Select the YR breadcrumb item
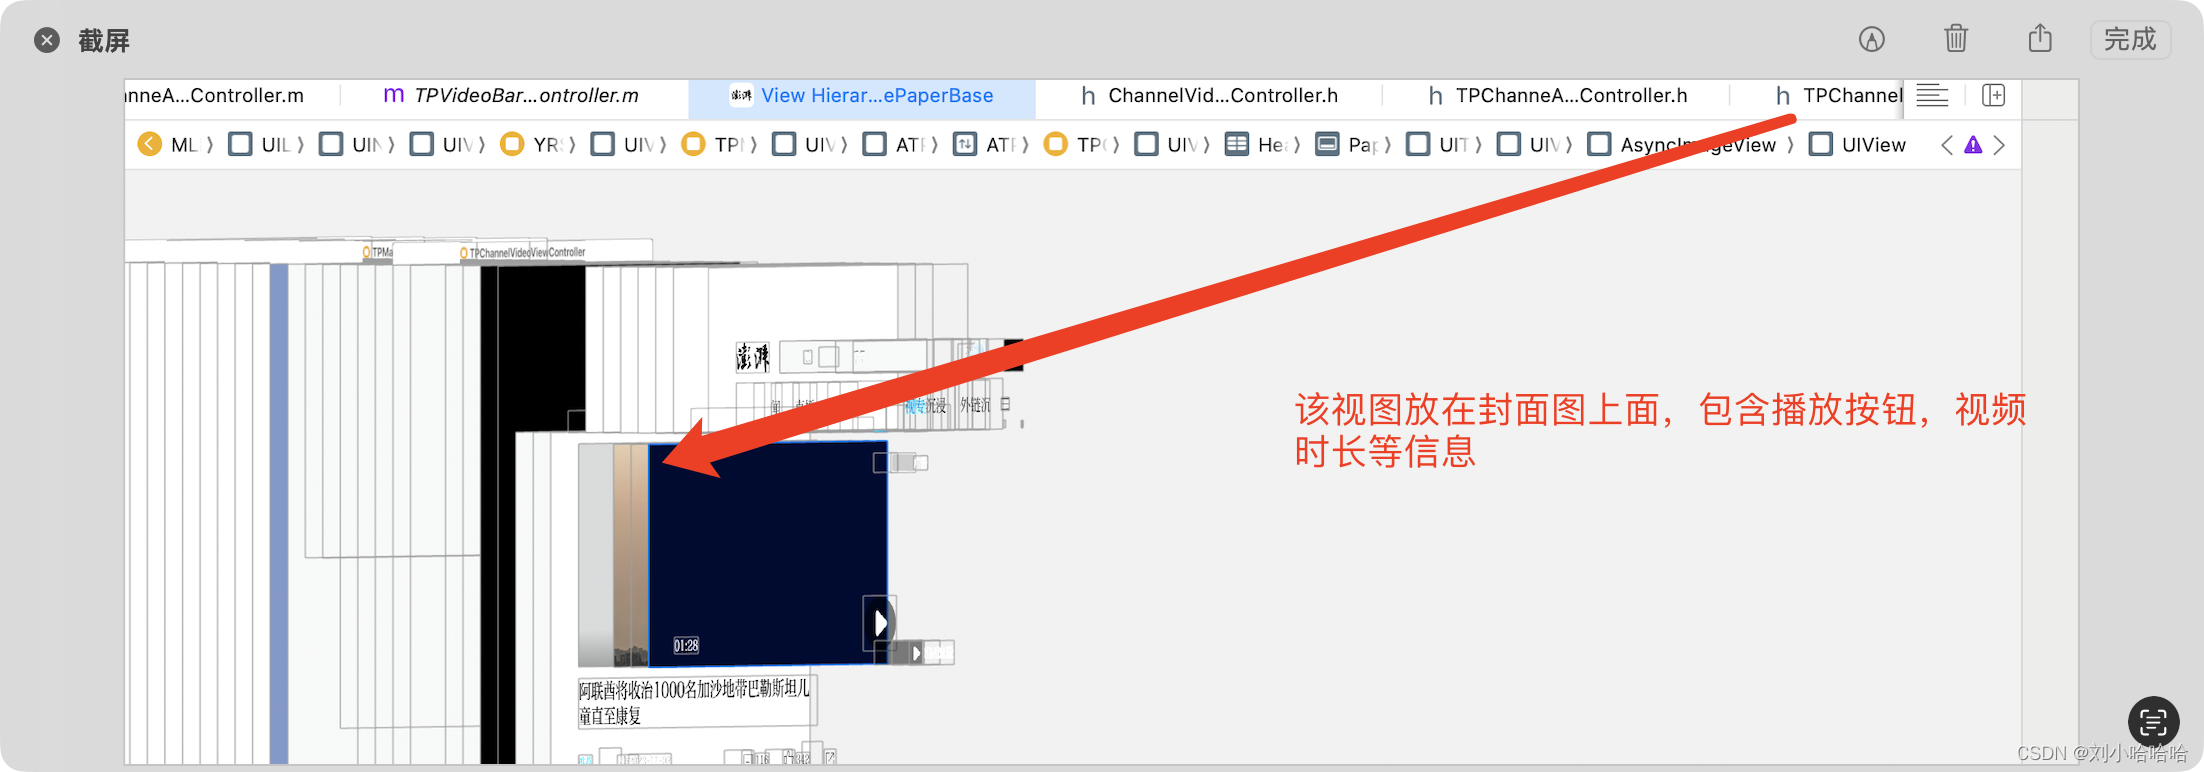The image size is (2204, 772). tap(535, 145)
